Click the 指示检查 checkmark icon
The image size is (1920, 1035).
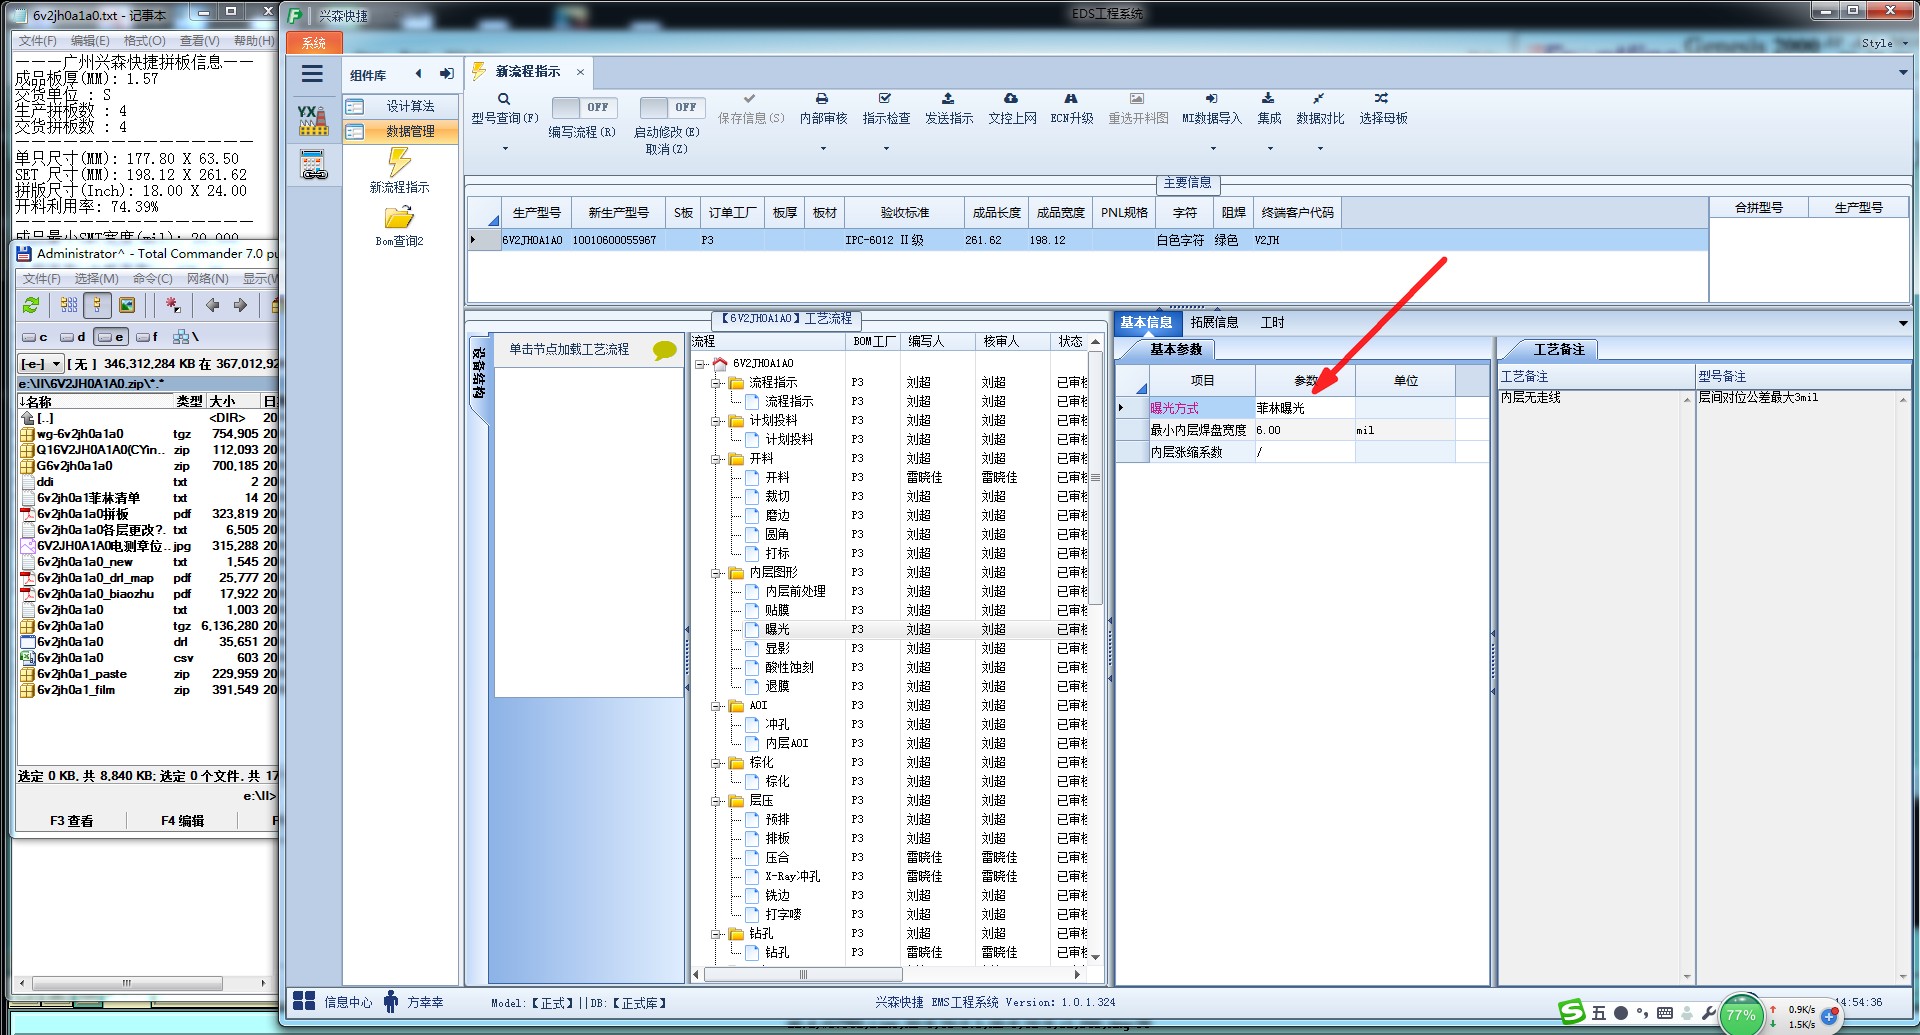(885, 99)
